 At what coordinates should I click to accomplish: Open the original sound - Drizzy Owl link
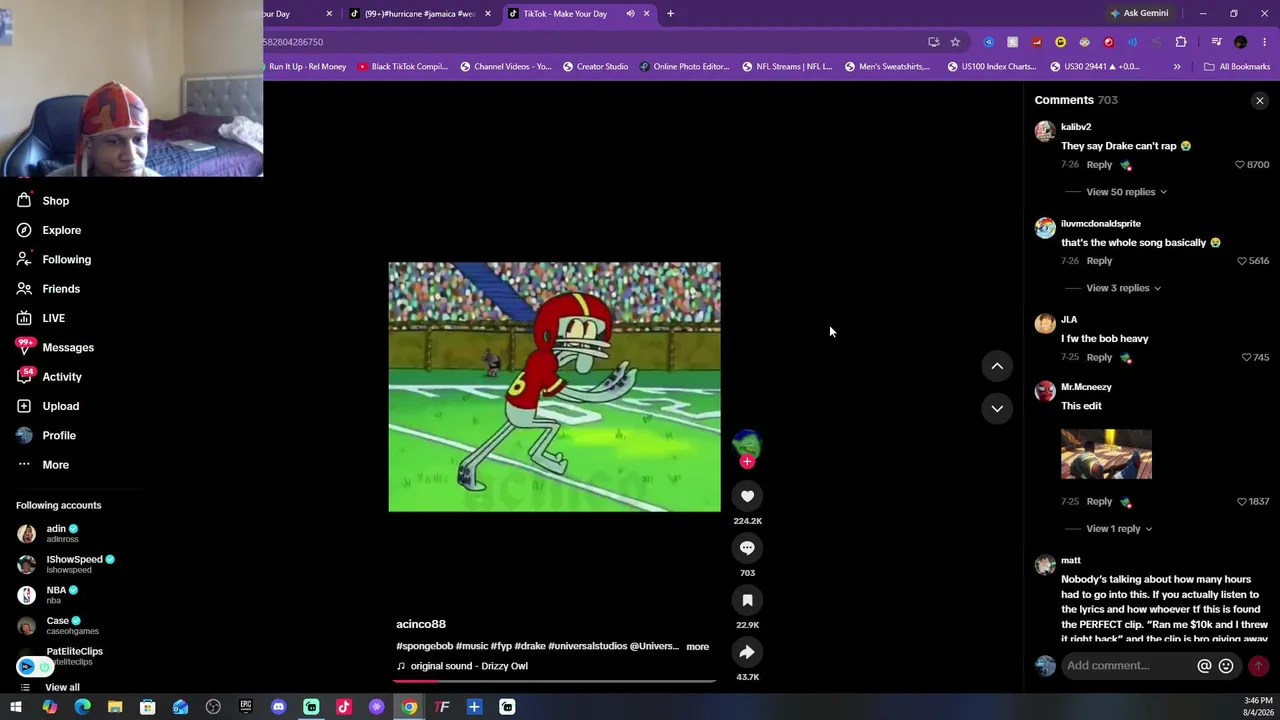[469, 666]
